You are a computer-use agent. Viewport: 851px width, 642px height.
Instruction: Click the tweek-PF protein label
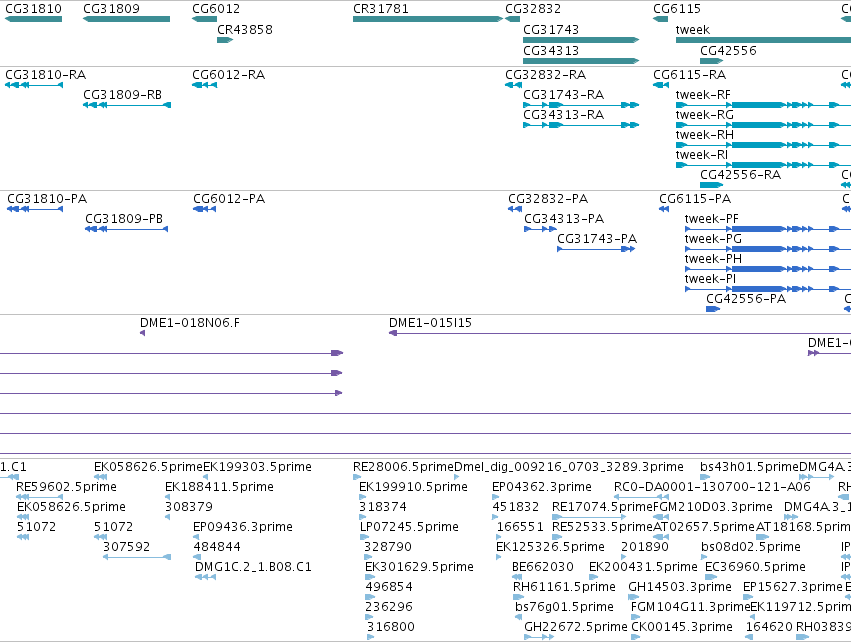(712, 219)
